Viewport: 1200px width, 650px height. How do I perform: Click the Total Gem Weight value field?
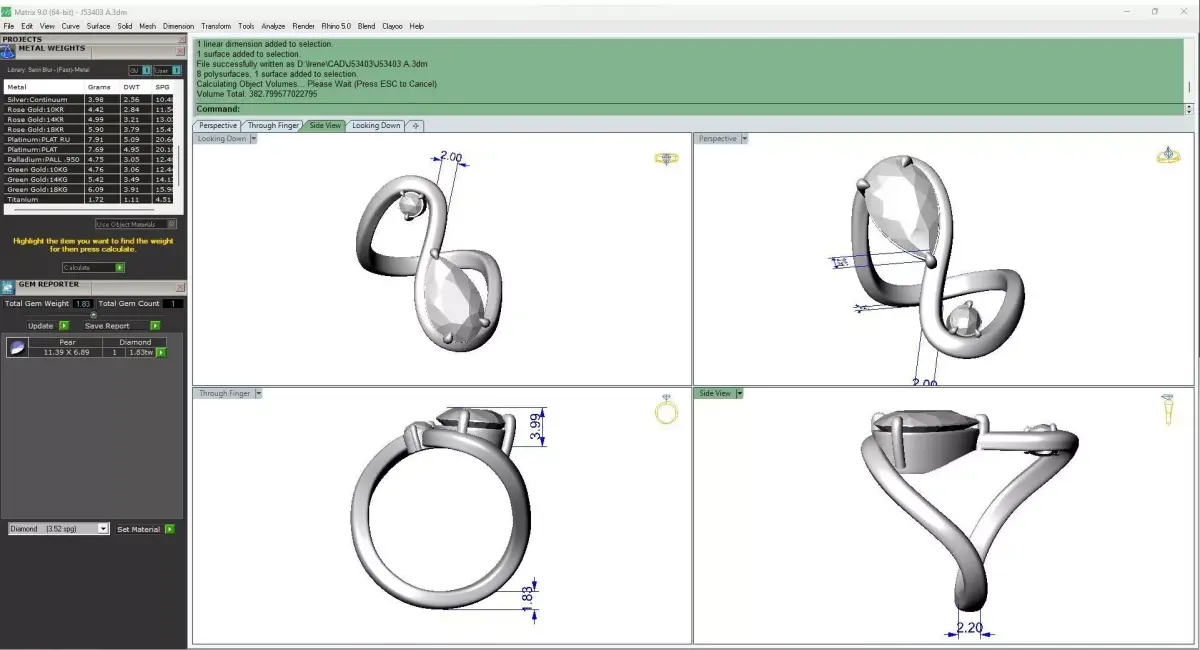point(83,303)
